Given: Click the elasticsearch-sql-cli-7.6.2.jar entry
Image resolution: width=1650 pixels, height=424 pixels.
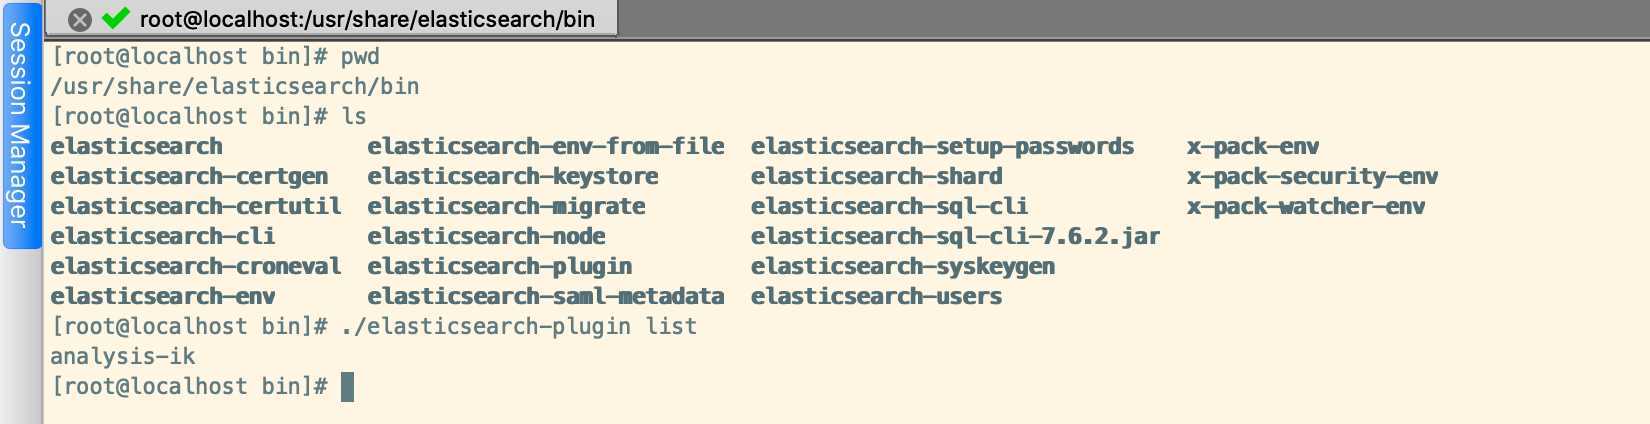Looking at the screenshot, I should (955, 237).
